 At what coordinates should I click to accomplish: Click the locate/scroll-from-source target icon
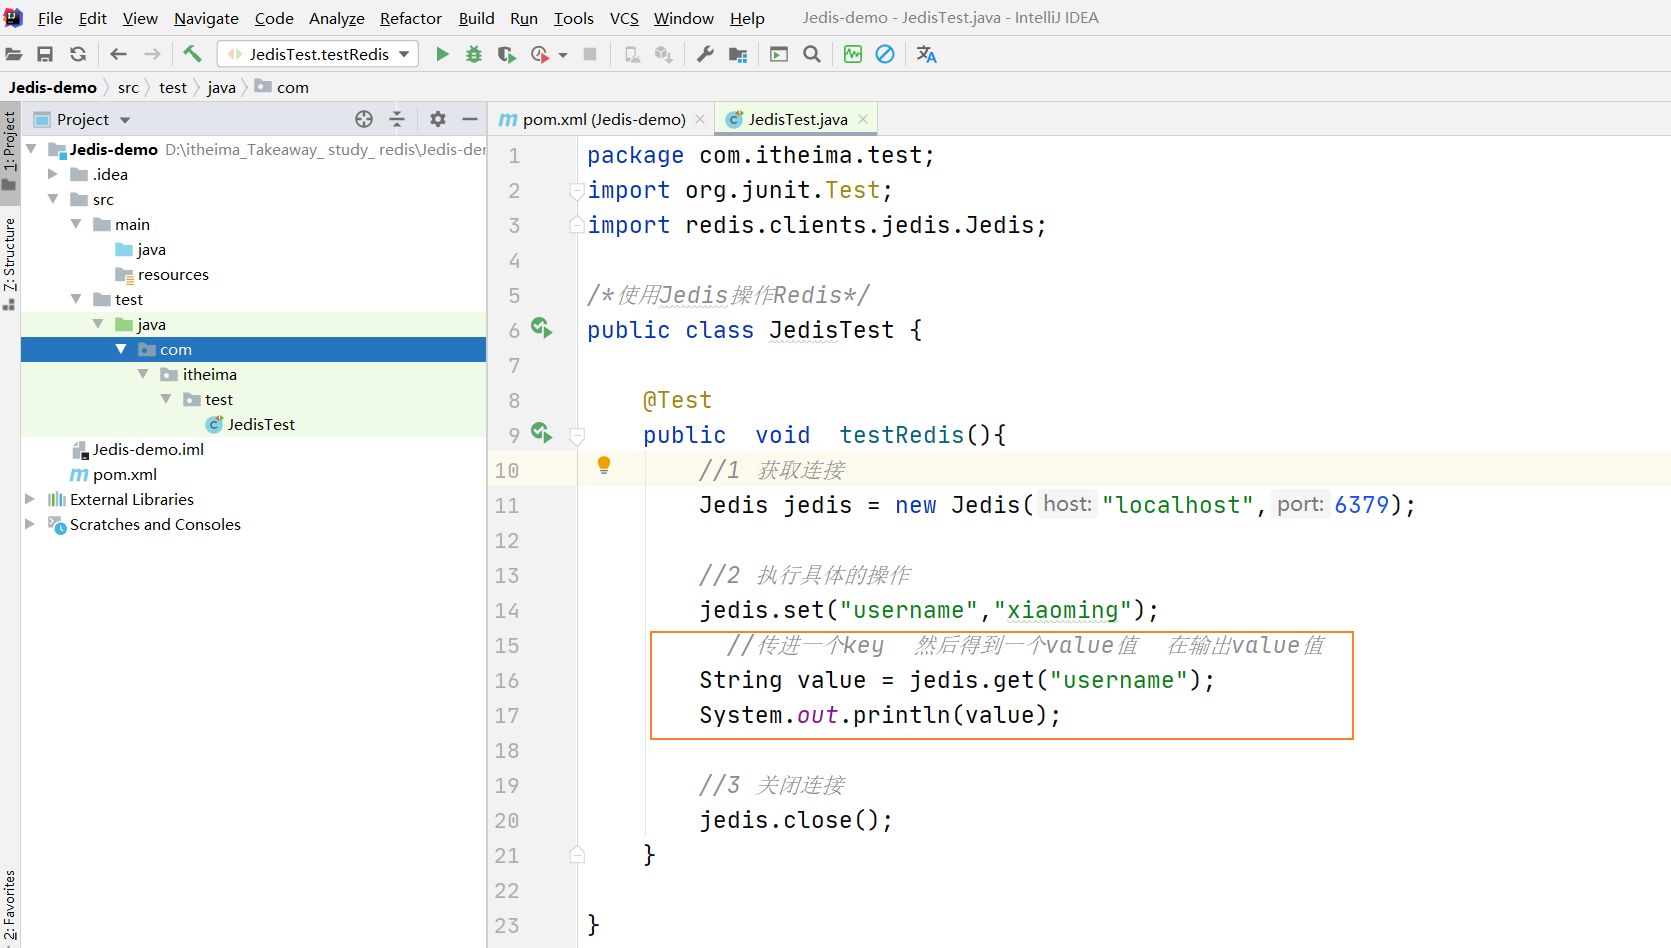364,119
